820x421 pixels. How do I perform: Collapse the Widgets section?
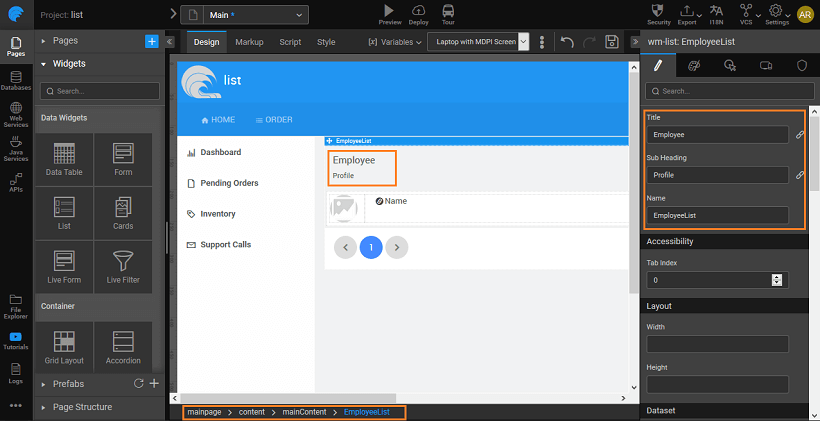[x=44, y=64]
